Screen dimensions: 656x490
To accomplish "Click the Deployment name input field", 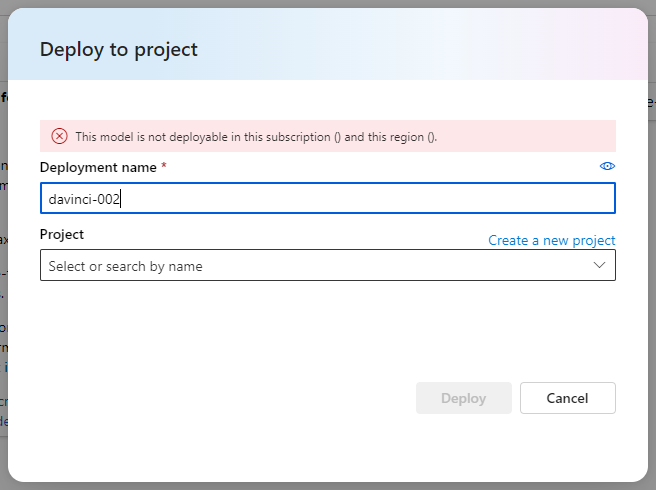I will (328, 198).
